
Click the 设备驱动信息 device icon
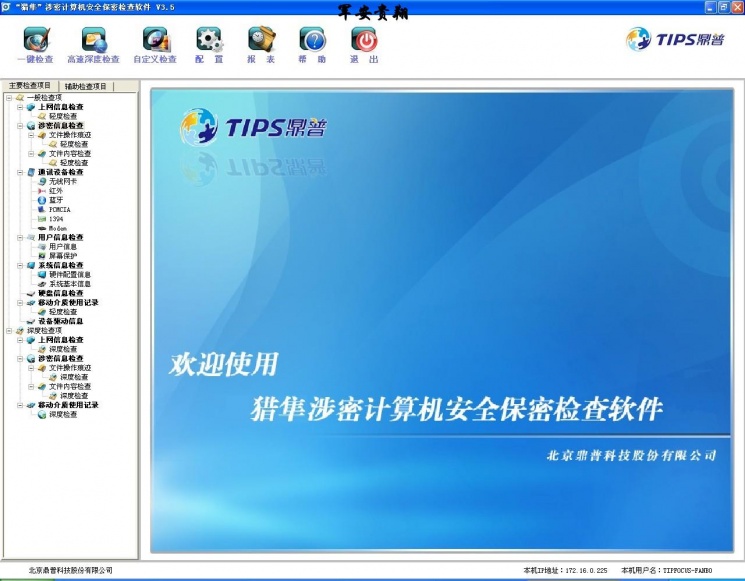(31, 321)
